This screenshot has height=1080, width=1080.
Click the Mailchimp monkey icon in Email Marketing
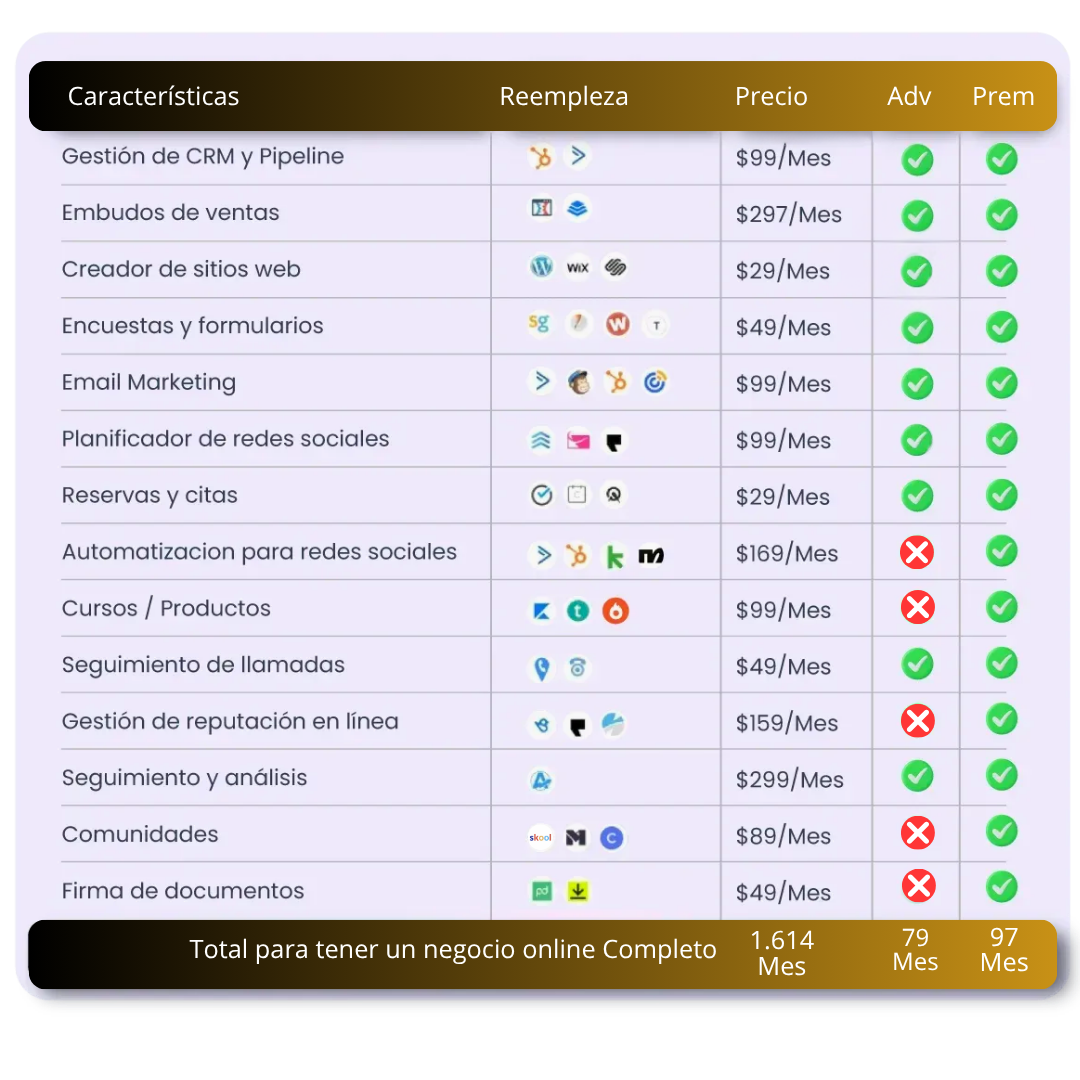(579, 381)
